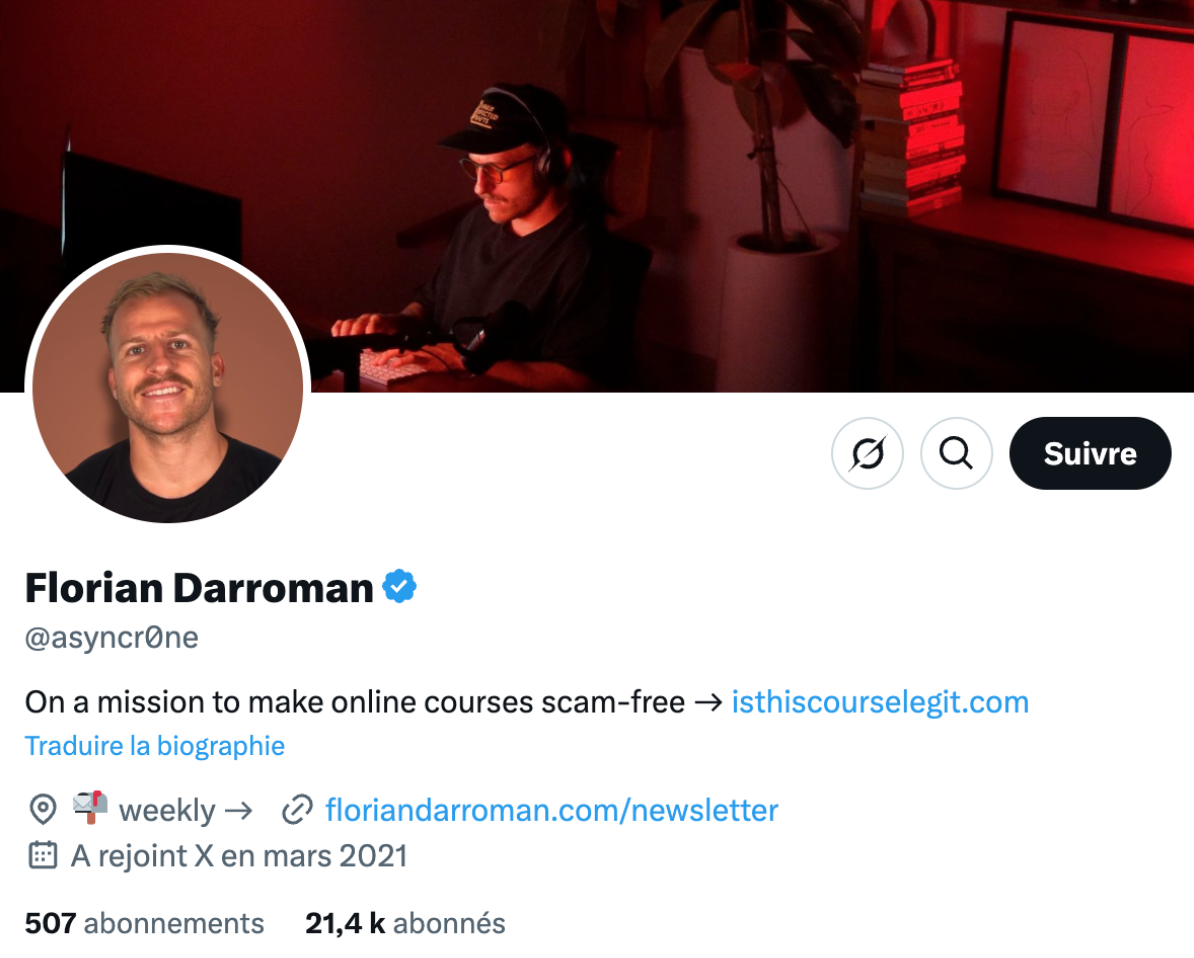Open the round profile picture
Image resolution: width=1194 pixels, height=958 pixels.
click(168, 388)
